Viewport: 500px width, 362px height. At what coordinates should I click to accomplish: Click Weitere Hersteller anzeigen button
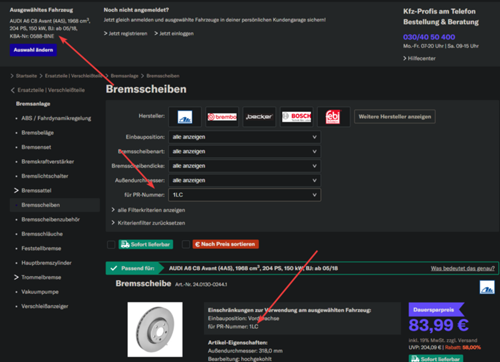395,117
